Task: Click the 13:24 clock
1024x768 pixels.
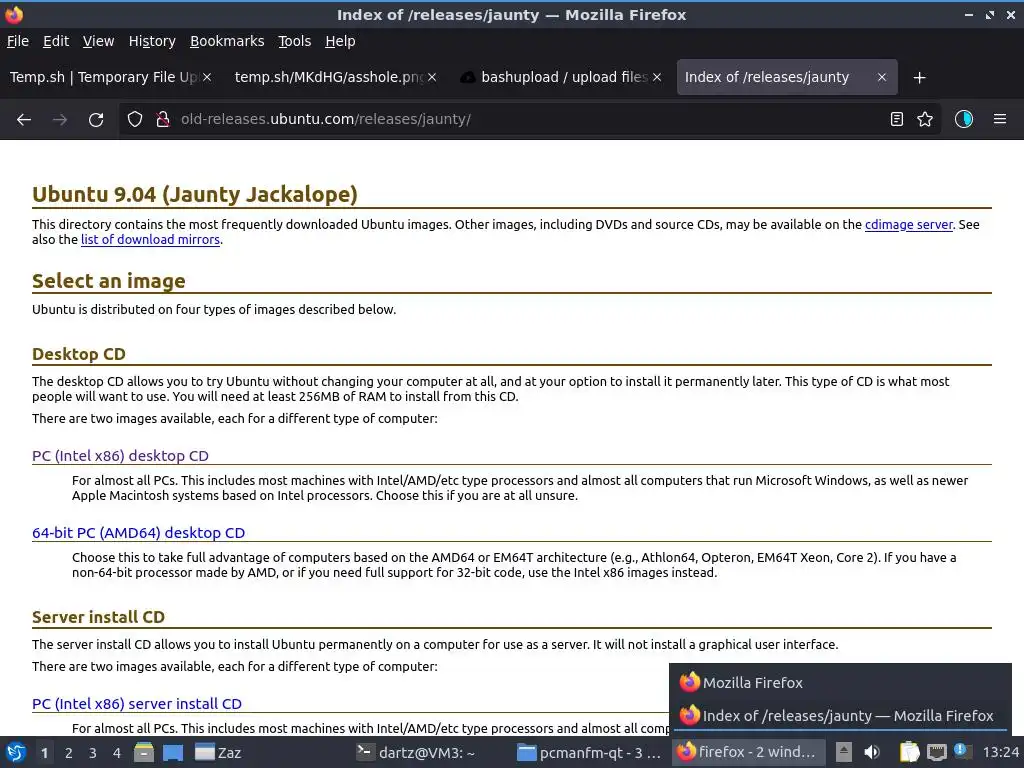Action: [1000, 752]
